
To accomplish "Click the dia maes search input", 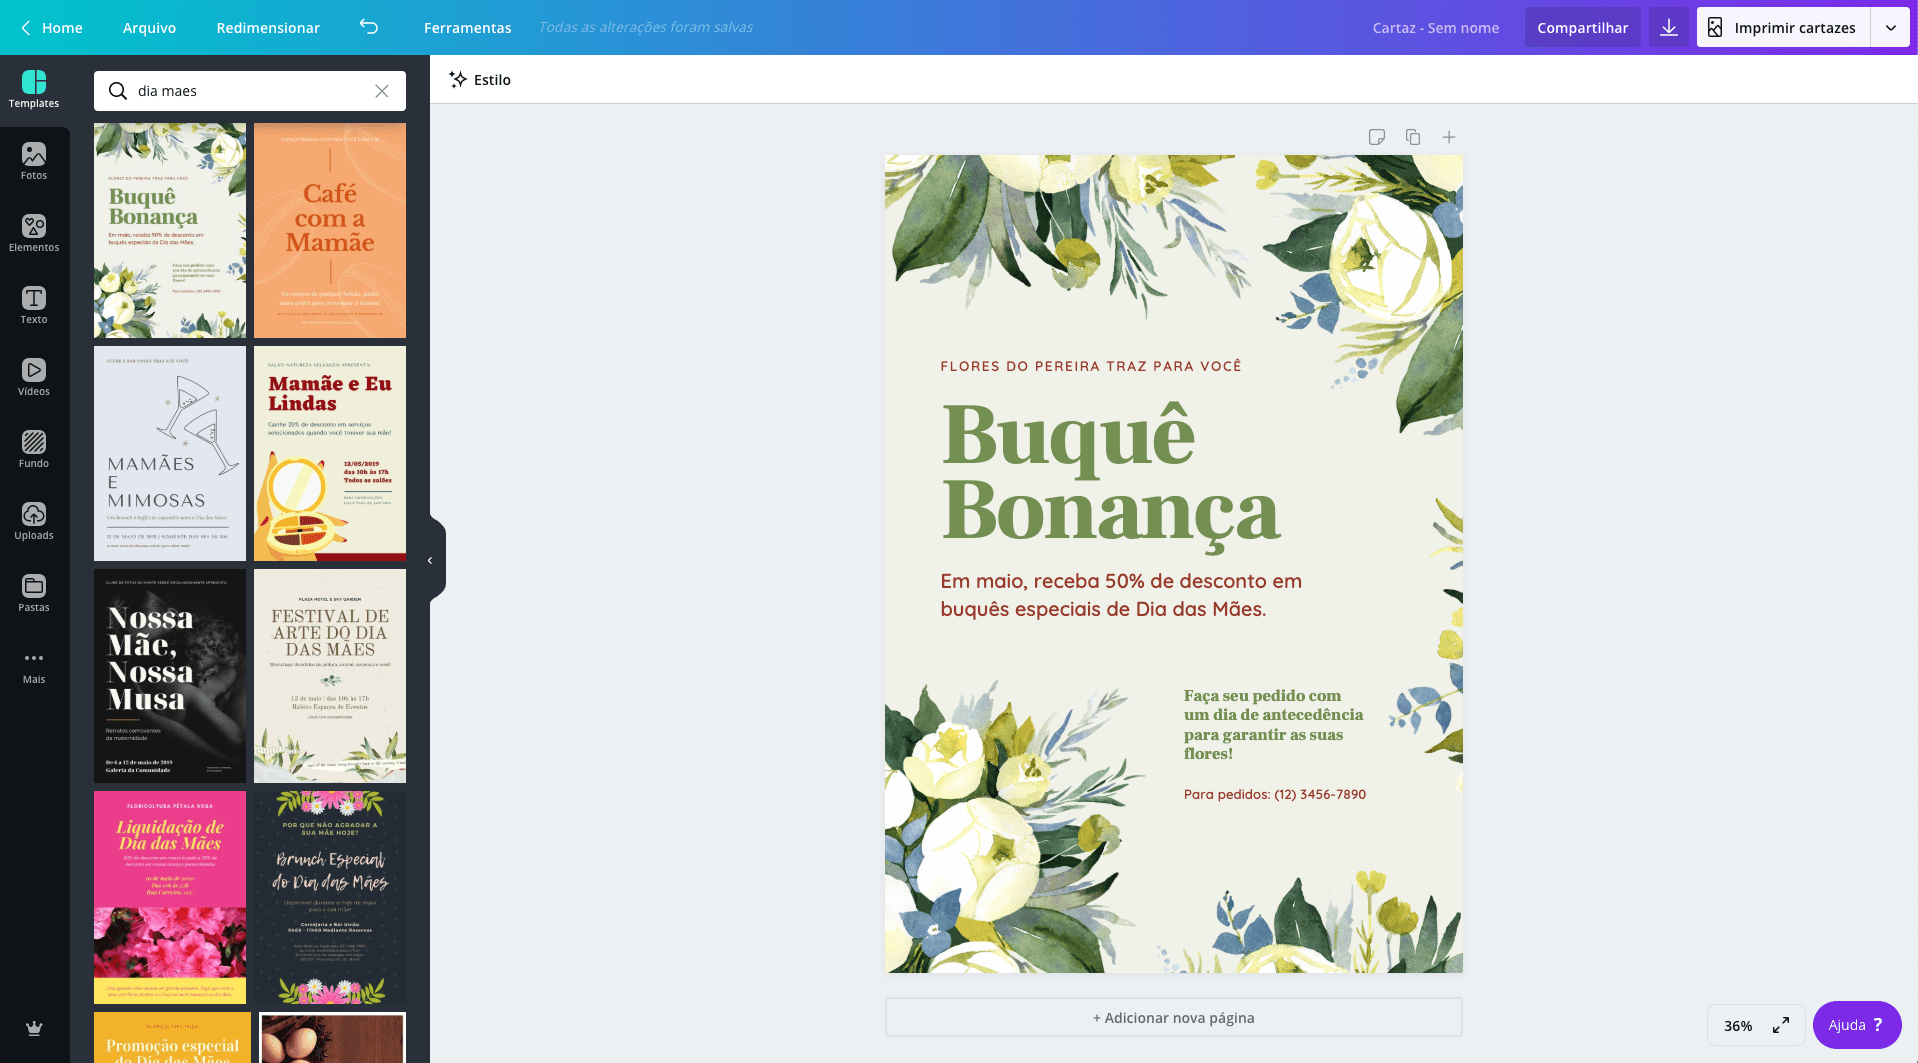I will click(x=250, y=91).
